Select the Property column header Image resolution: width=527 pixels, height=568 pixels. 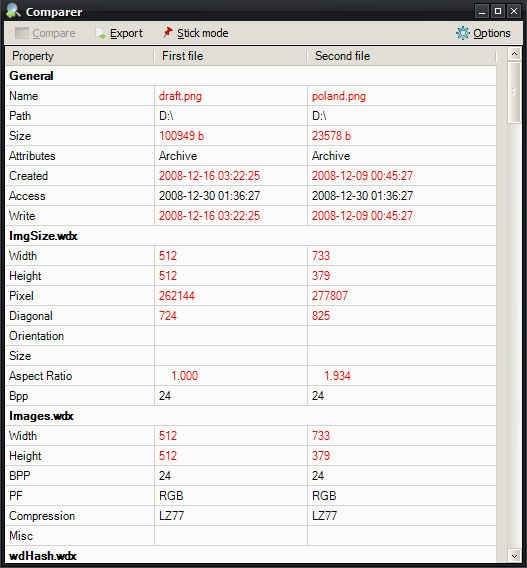click(80, 56)
